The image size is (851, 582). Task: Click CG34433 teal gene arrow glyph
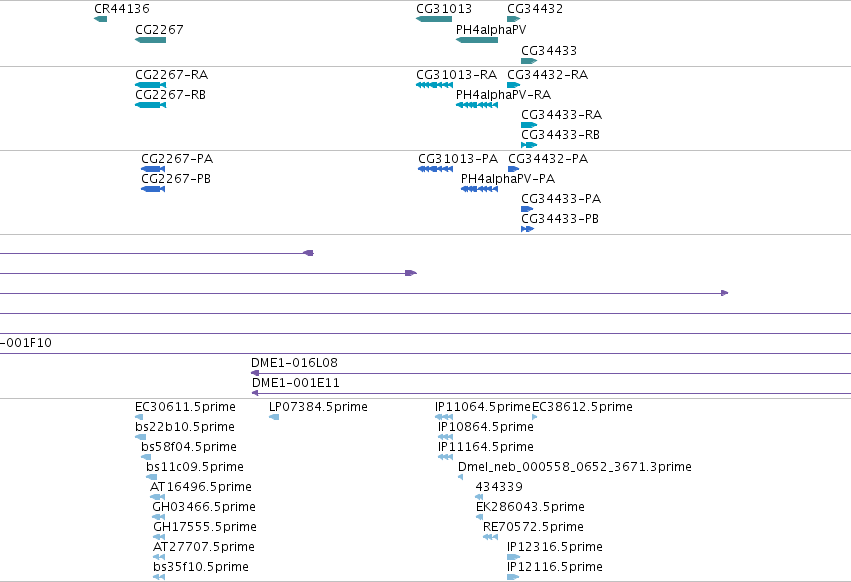coord(529,61)
